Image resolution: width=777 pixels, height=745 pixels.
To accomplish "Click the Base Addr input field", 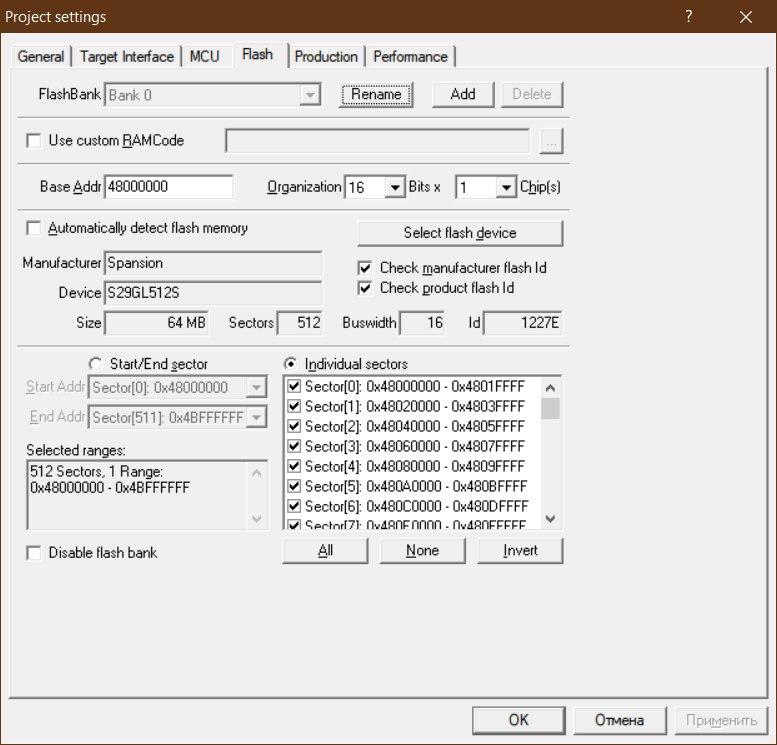I will pyautogui.click(x=168, y=187).
